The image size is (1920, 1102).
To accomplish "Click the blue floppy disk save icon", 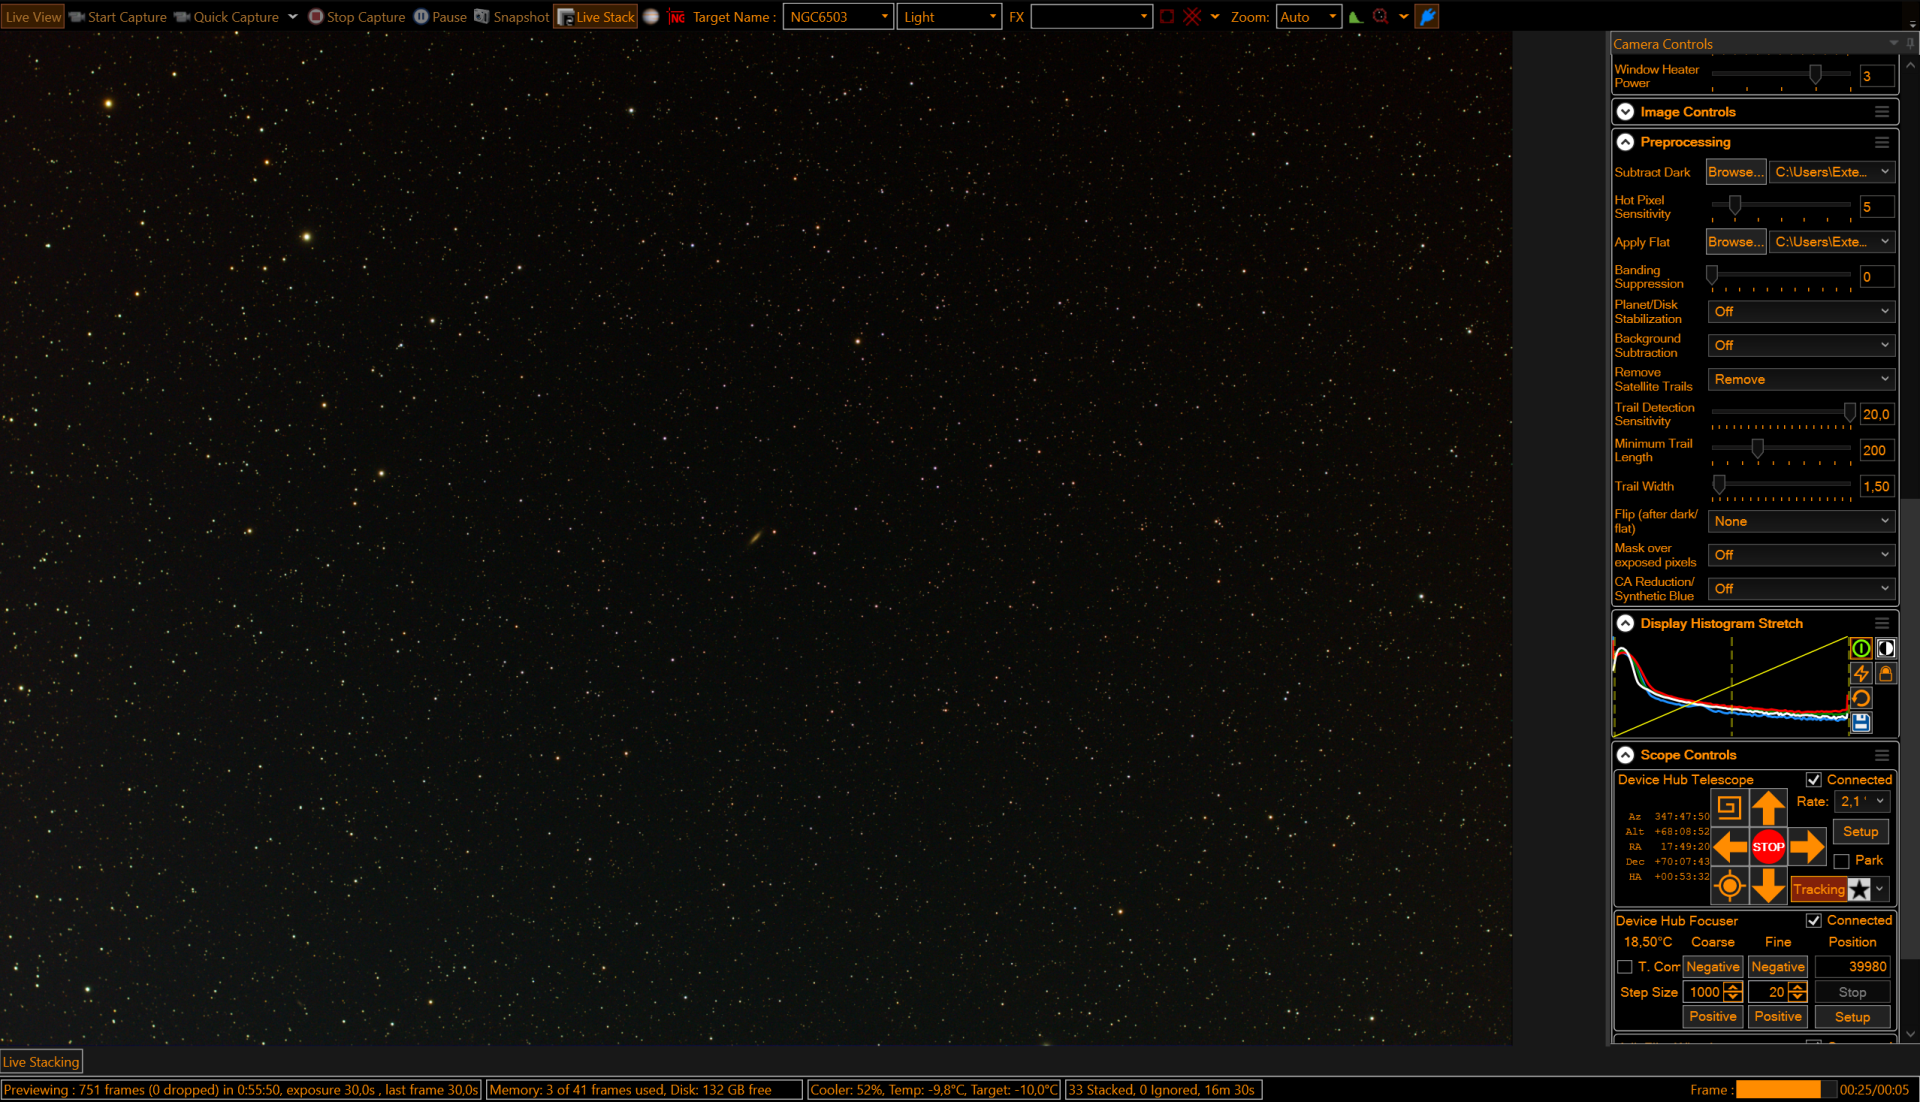I will point(1861,722).
